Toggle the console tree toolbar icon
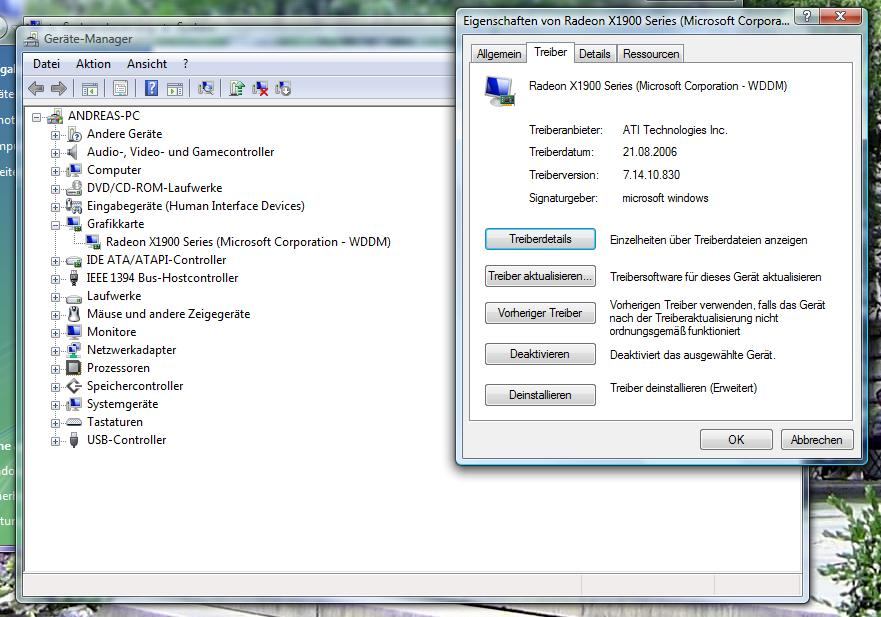881x617 pixels. coord(90,89)
